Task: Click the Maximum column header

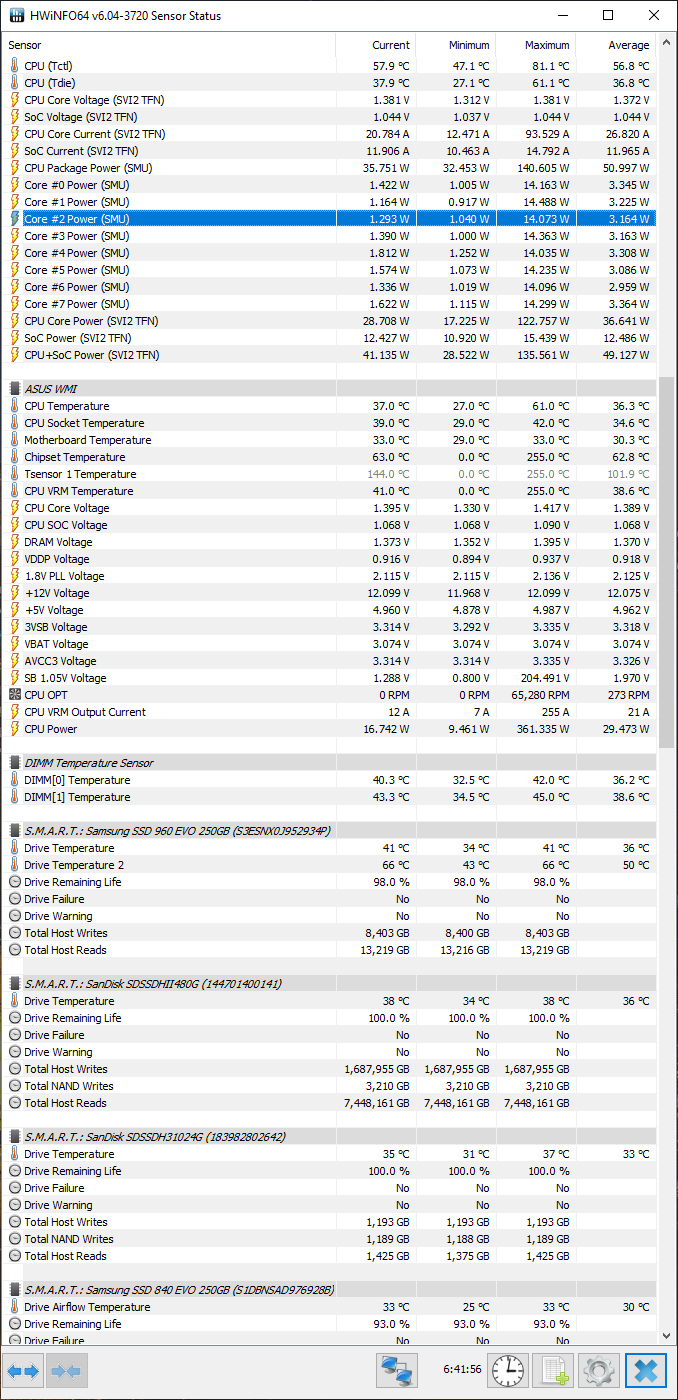Action: 536,45
